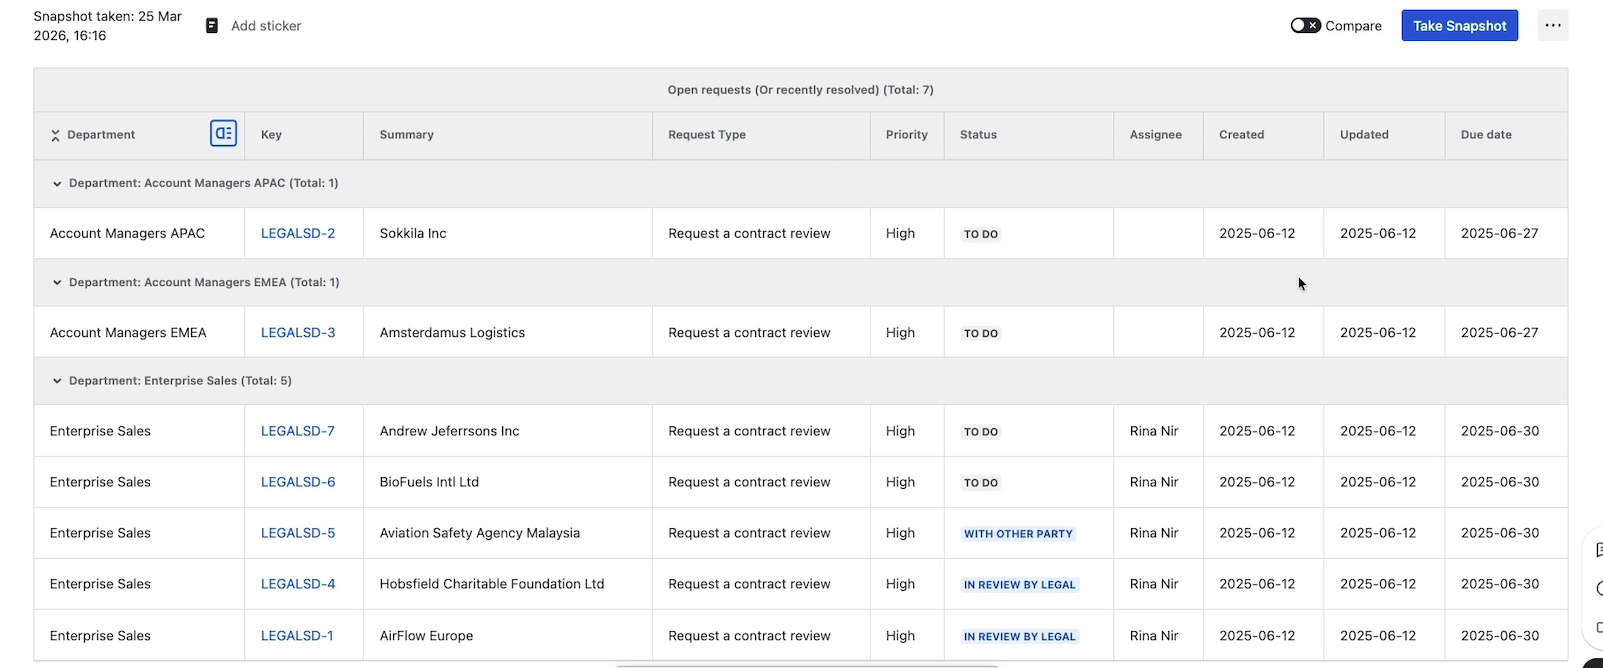Click the TO DO status of LEGALSD-6
Viewport: 1603px width, 668px height.
click(981, 483)
